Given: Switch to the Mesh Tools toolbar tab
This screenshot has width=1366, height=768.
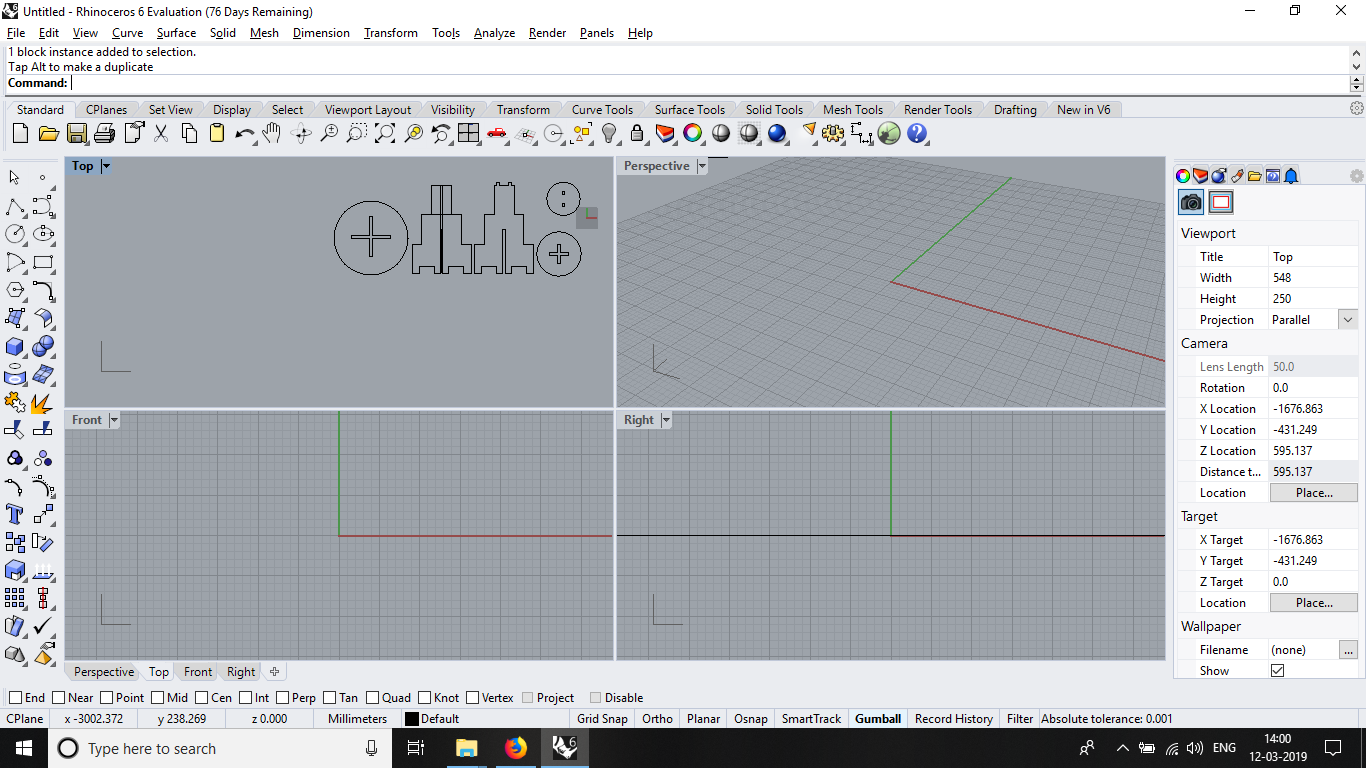Looking at the screenshot, I should pos(853,110).
